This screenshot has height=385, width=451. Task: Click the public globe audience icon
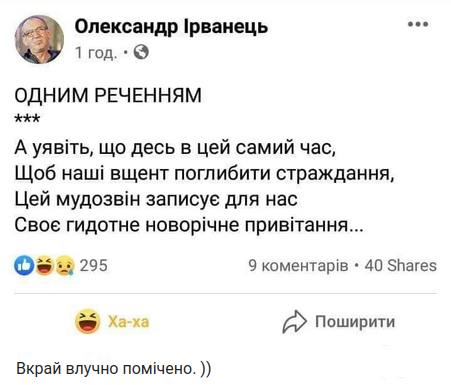pos(141,52)
